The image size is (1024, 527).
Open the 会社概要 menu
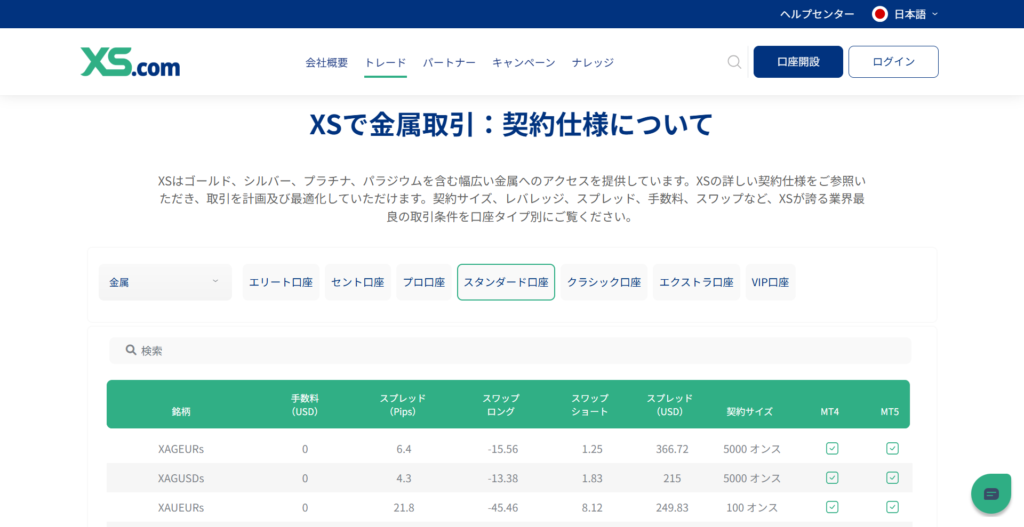[327, 63]
